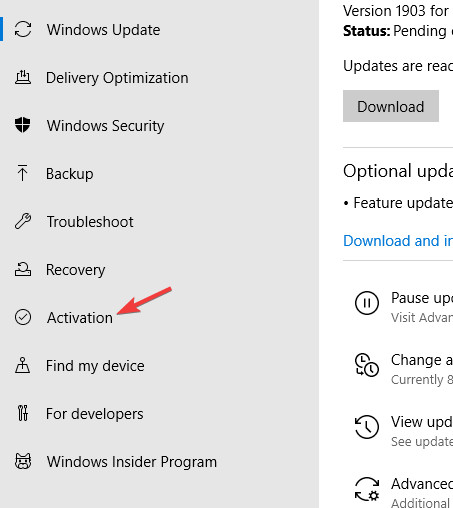
Task: Click the Recovery icon in sidebar
Action: coord(23,269)
